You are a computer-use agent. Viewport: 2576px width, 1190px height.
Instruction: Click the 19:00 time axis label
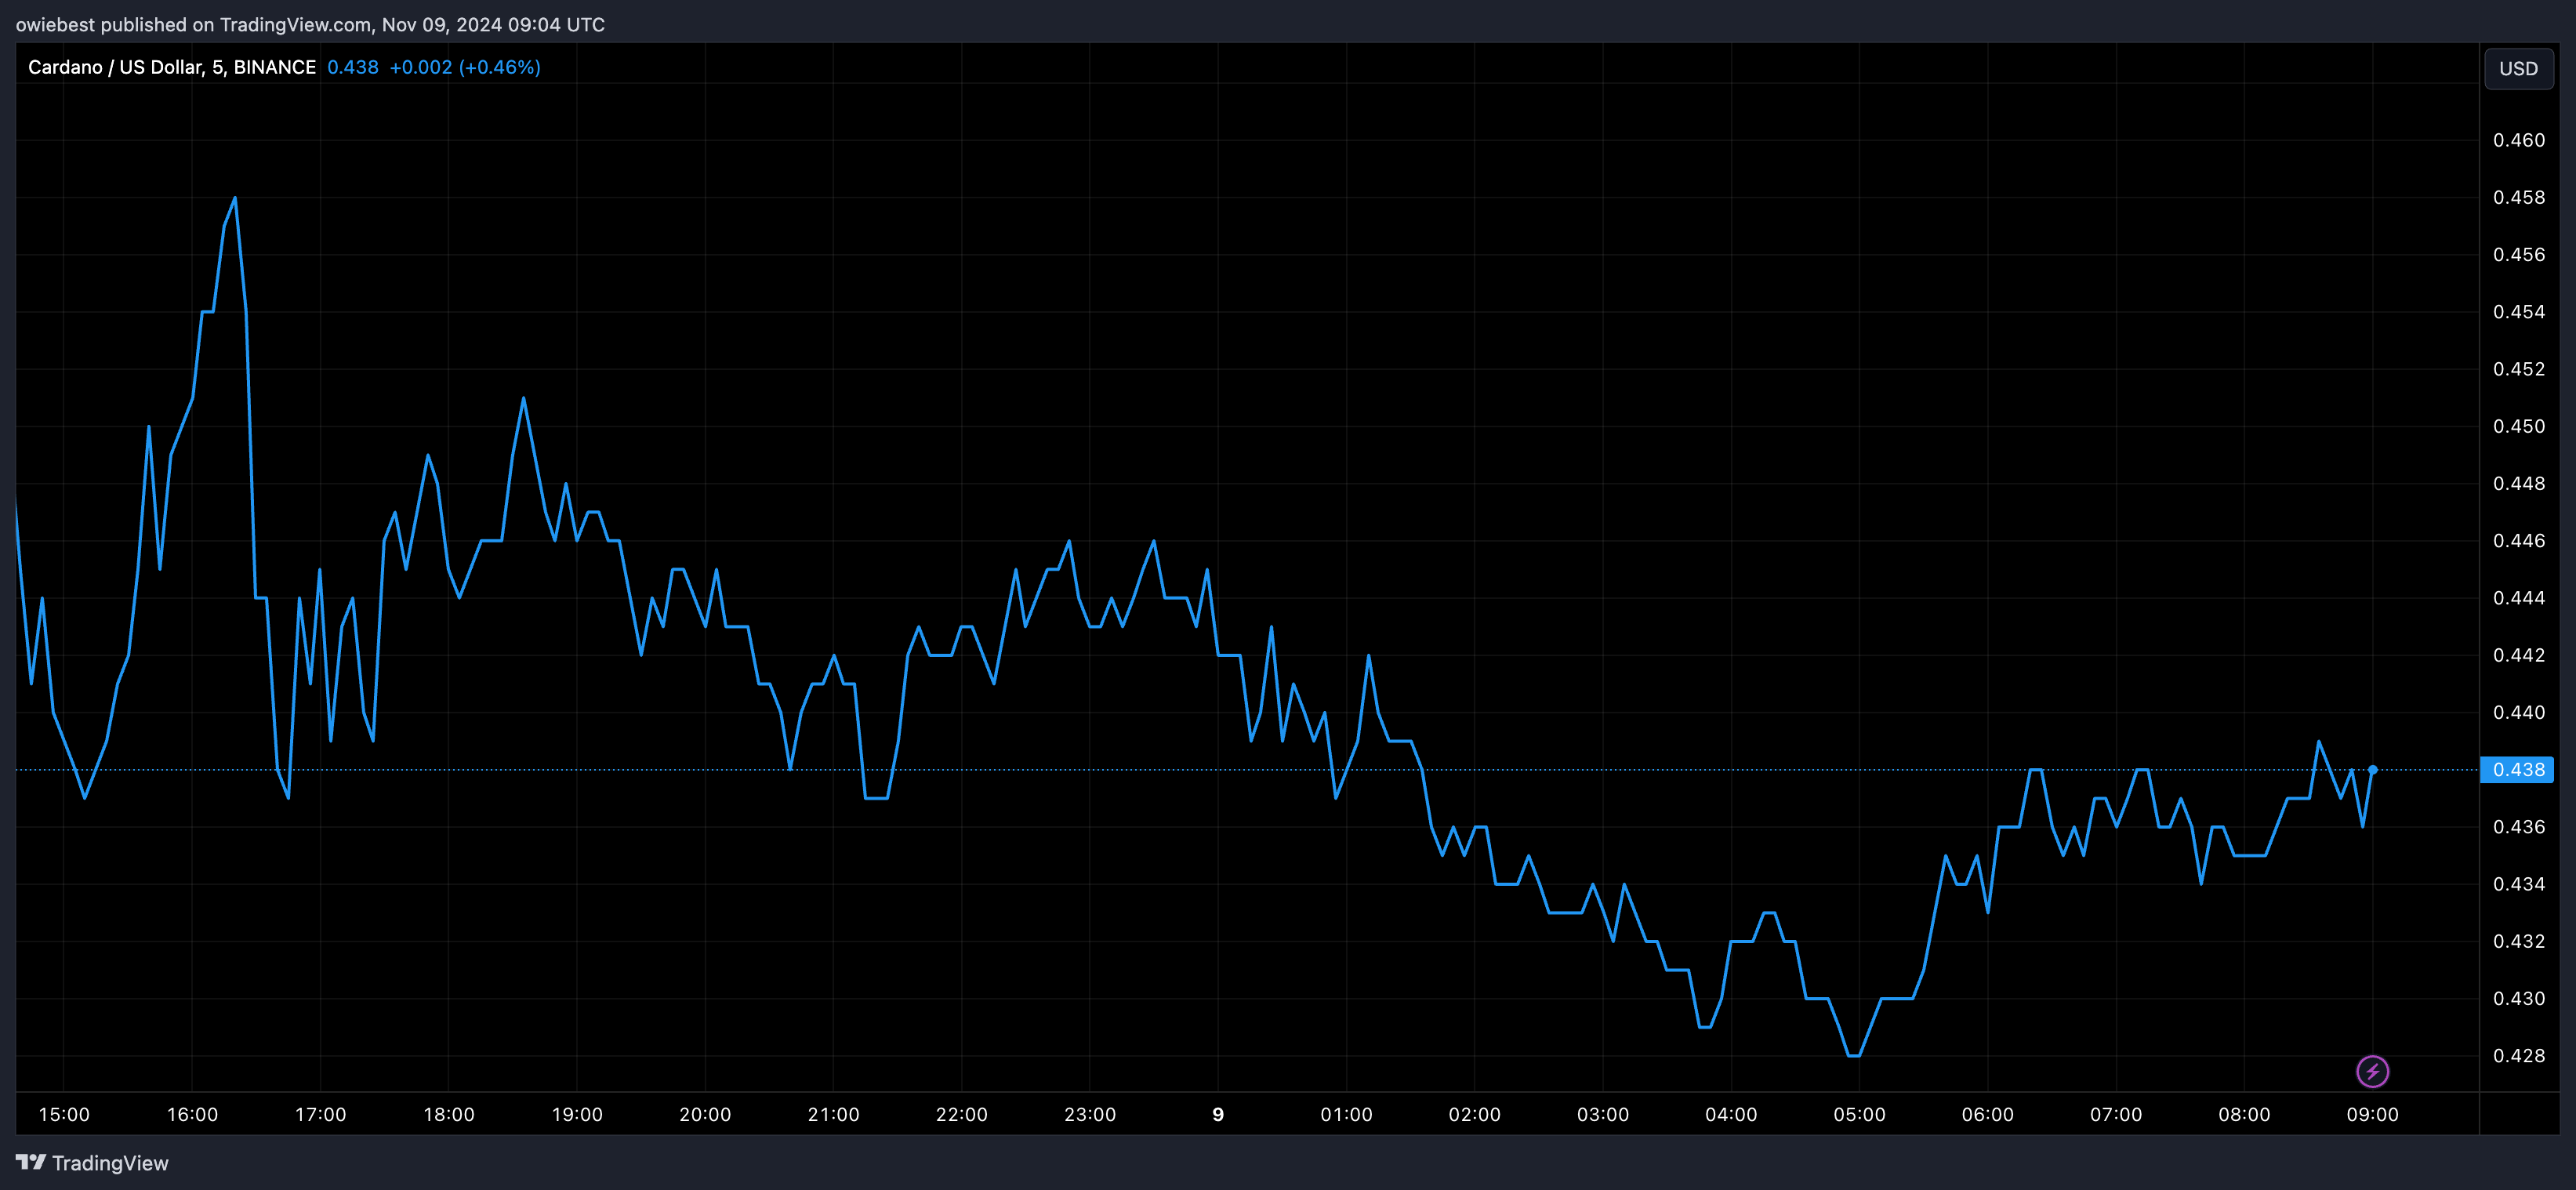coord(577,1114)
